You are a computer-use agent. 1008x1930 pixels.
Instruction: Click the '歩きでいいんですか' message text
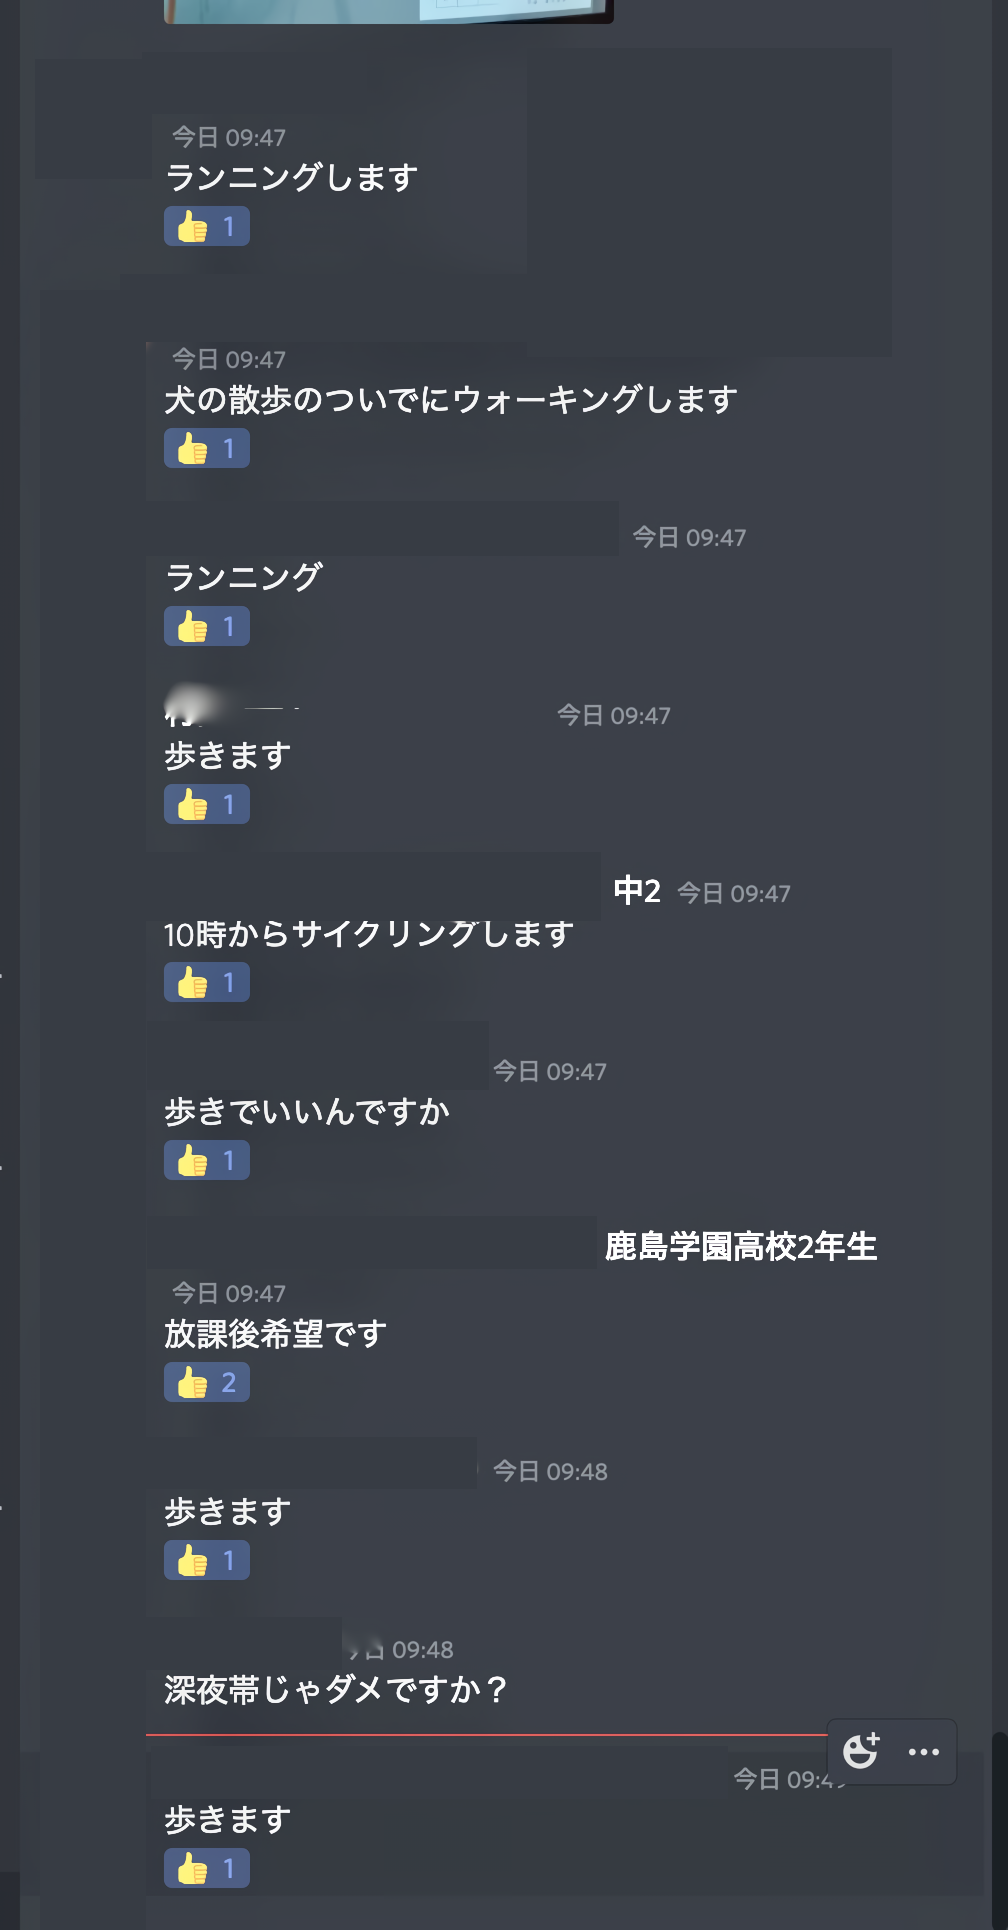[307, 1112]
